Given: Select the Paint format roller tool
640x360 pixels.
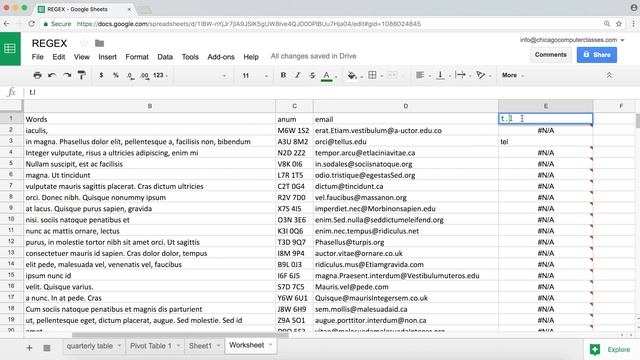Looking at the screenshot, I should pos(82,75).
